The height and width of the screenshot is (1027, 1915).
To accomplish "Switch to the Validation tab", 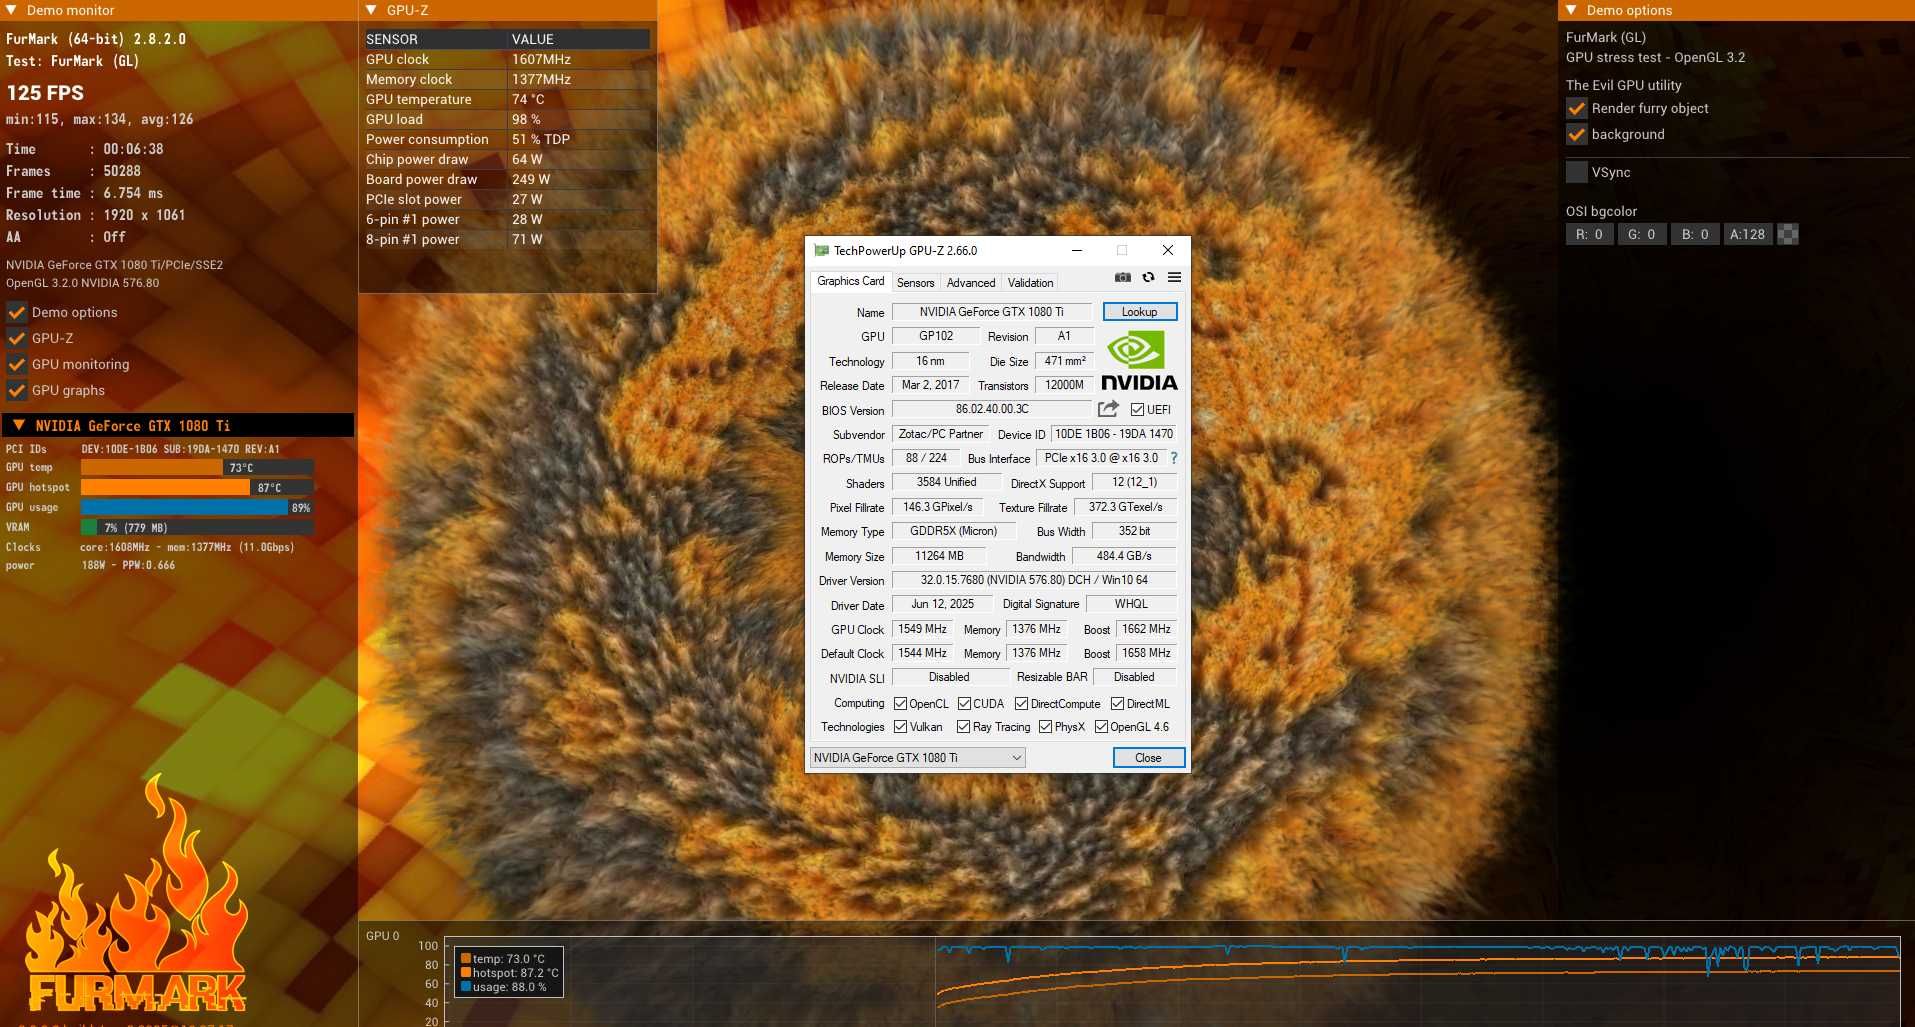I will point(1030,283).
